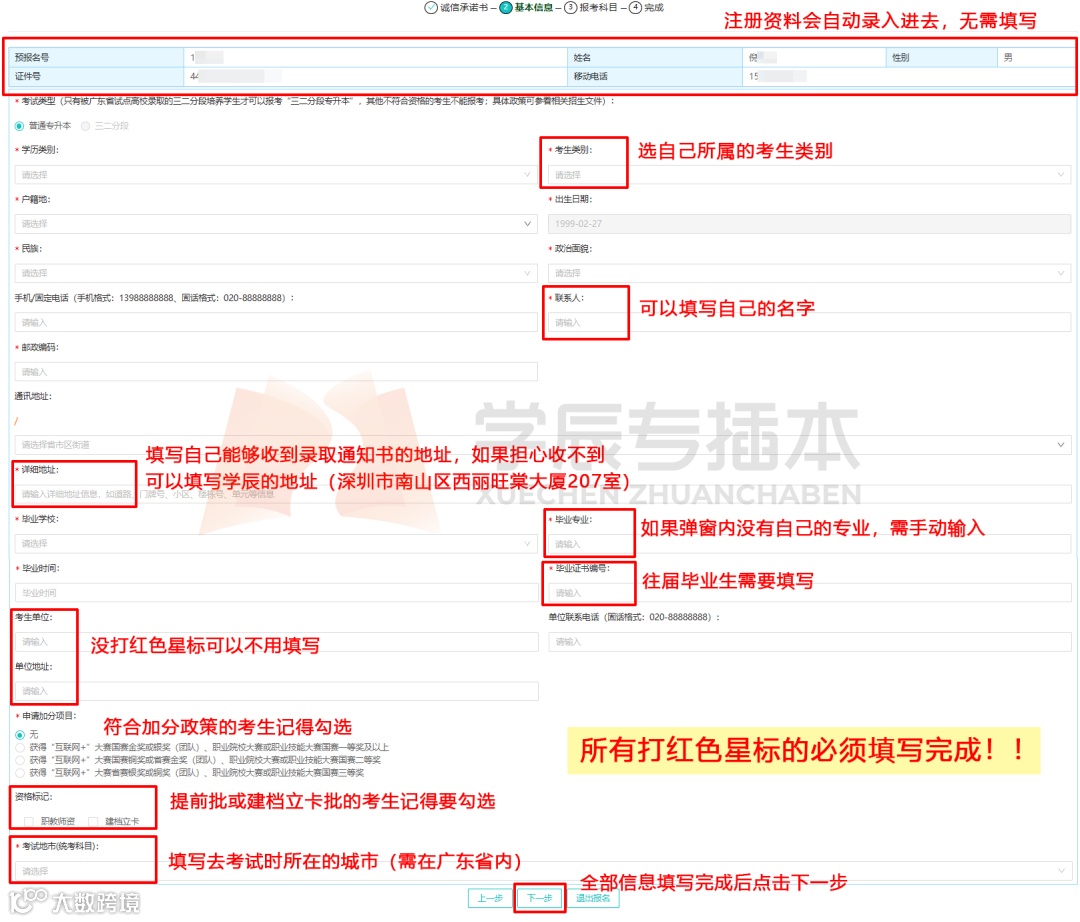Go to the 报考科目 step label

599,8
